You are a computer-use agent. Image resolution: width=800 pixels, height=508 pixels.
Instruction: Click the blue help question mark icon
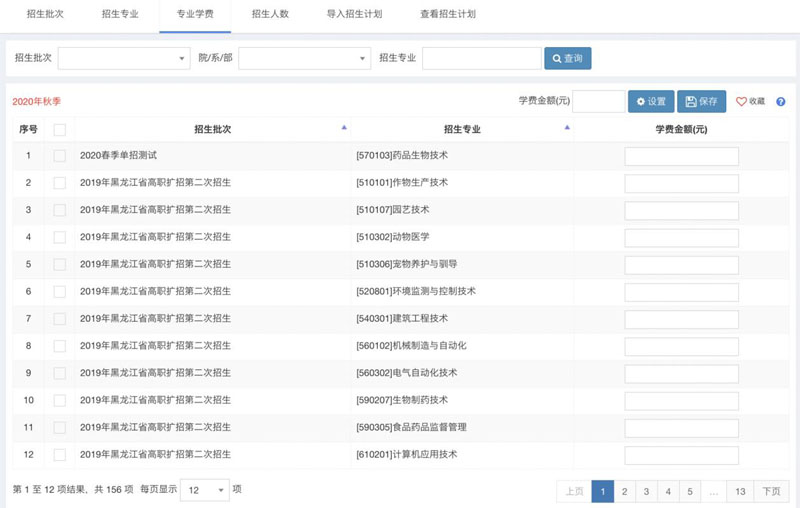point(780,102)
